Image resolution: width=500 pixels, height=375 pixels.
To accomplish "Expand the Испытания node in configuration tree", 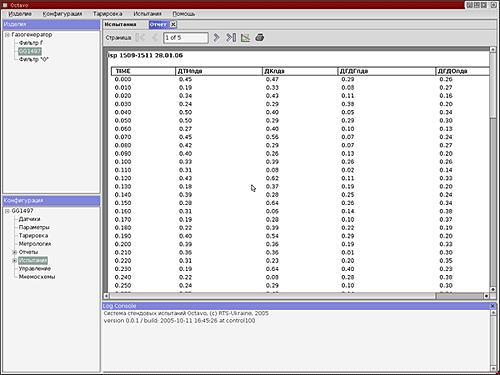I will click(14, 260).
